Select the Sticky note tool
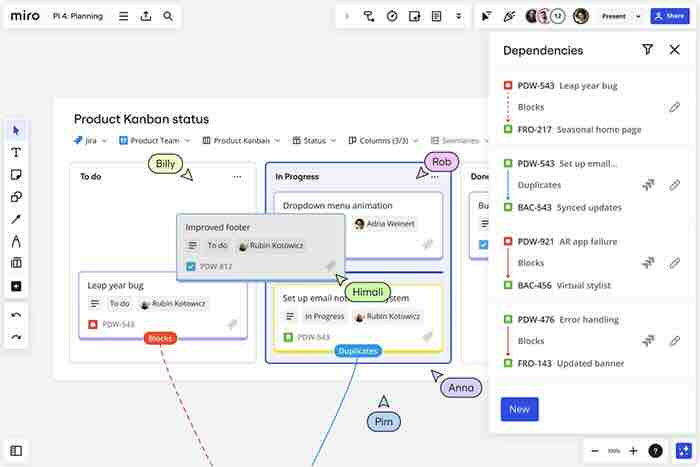The image size is (700, 467). (x=16, y=174)
